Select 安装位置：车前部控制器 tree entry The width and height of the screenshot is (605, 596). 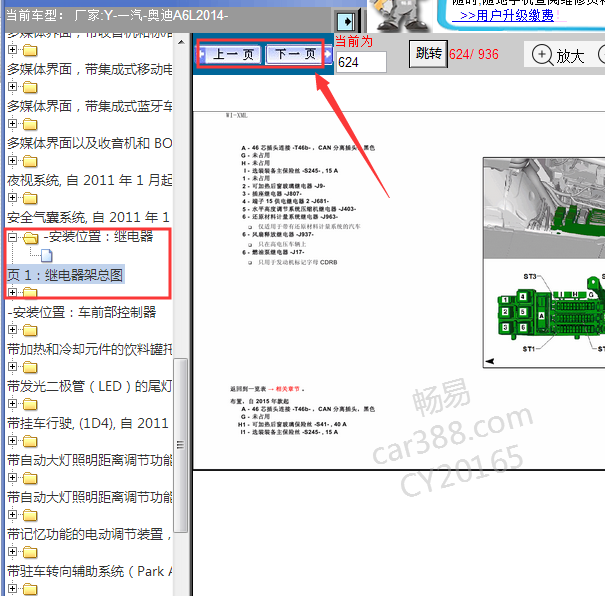point(82,312)
